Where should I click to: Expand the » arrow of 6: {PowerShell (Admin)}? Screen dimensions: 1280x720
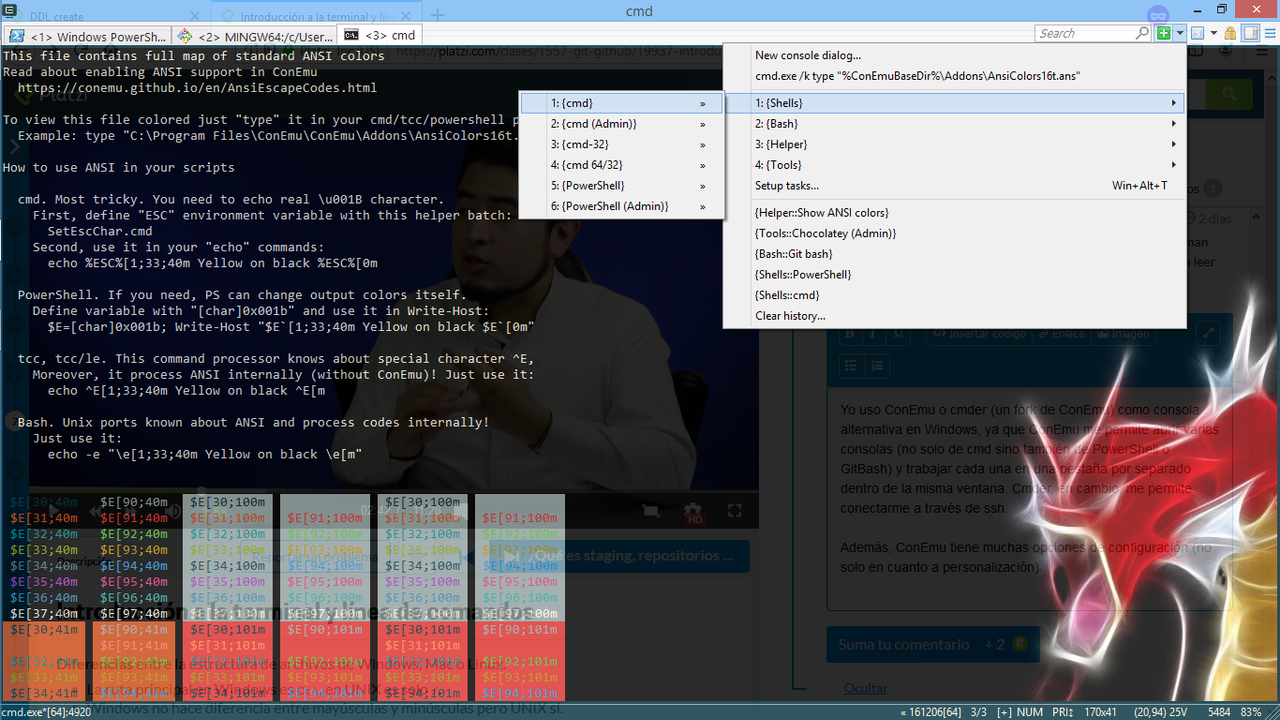pyautogui.click(x=703, y=207)
